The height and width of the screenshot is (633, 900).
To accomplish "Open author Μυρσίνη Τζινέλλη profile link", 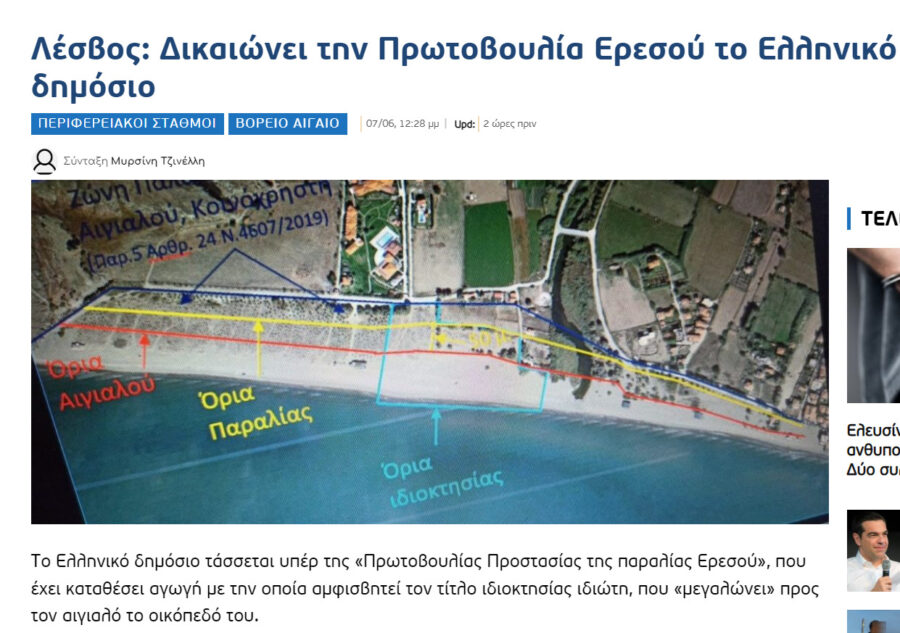I will click(x=158, y=161).
